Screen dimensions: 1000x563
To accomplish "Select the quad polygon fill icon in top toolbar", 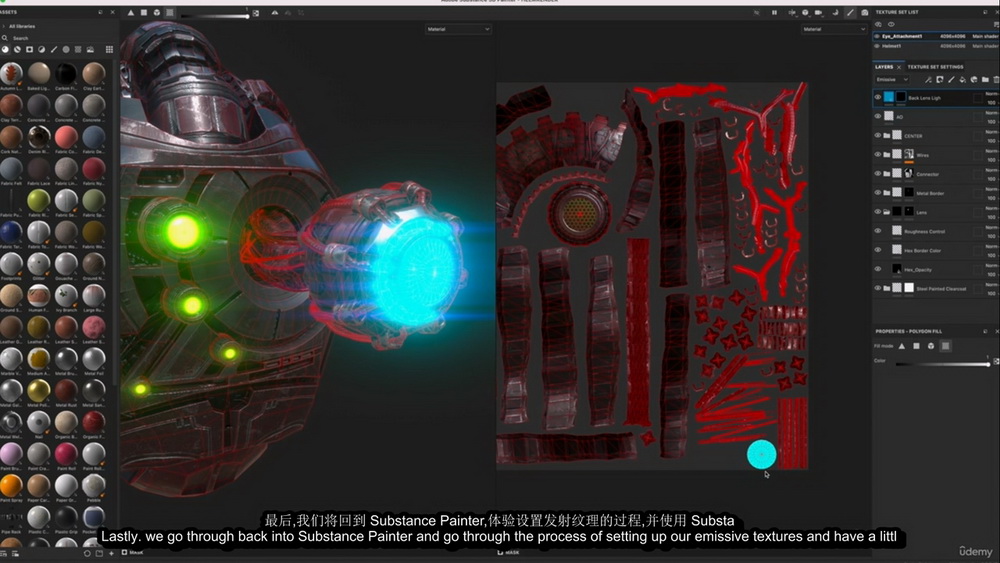I will tap(144, 13).
